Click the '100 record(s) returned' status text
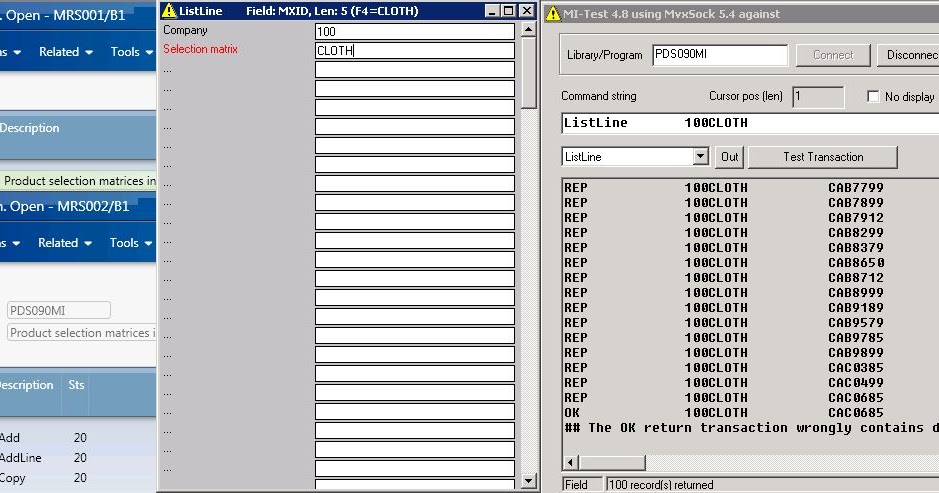This screenshot has height=493, width=939. [x=661, y=485]
